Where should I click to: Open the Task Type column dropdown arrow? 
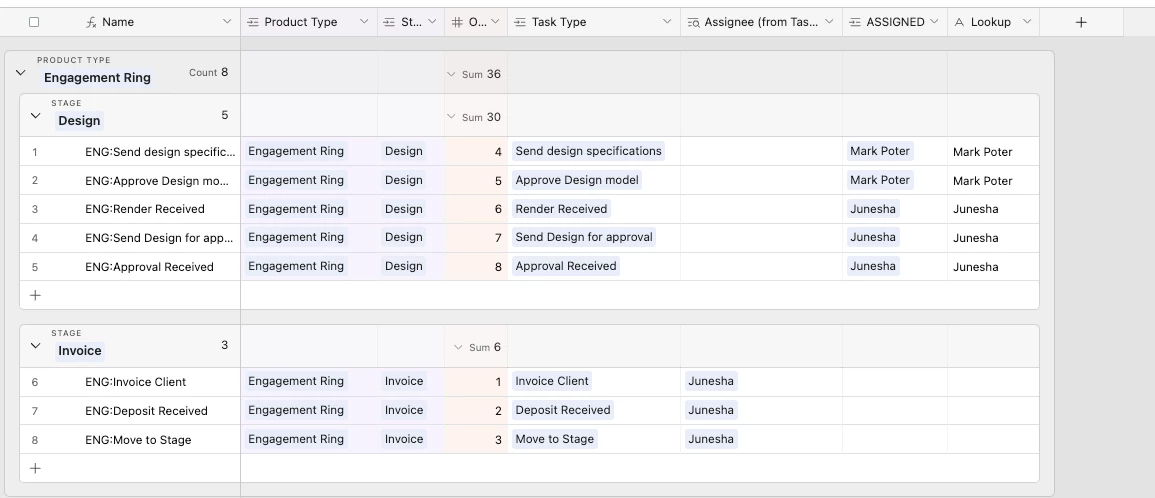pos(667,22)
